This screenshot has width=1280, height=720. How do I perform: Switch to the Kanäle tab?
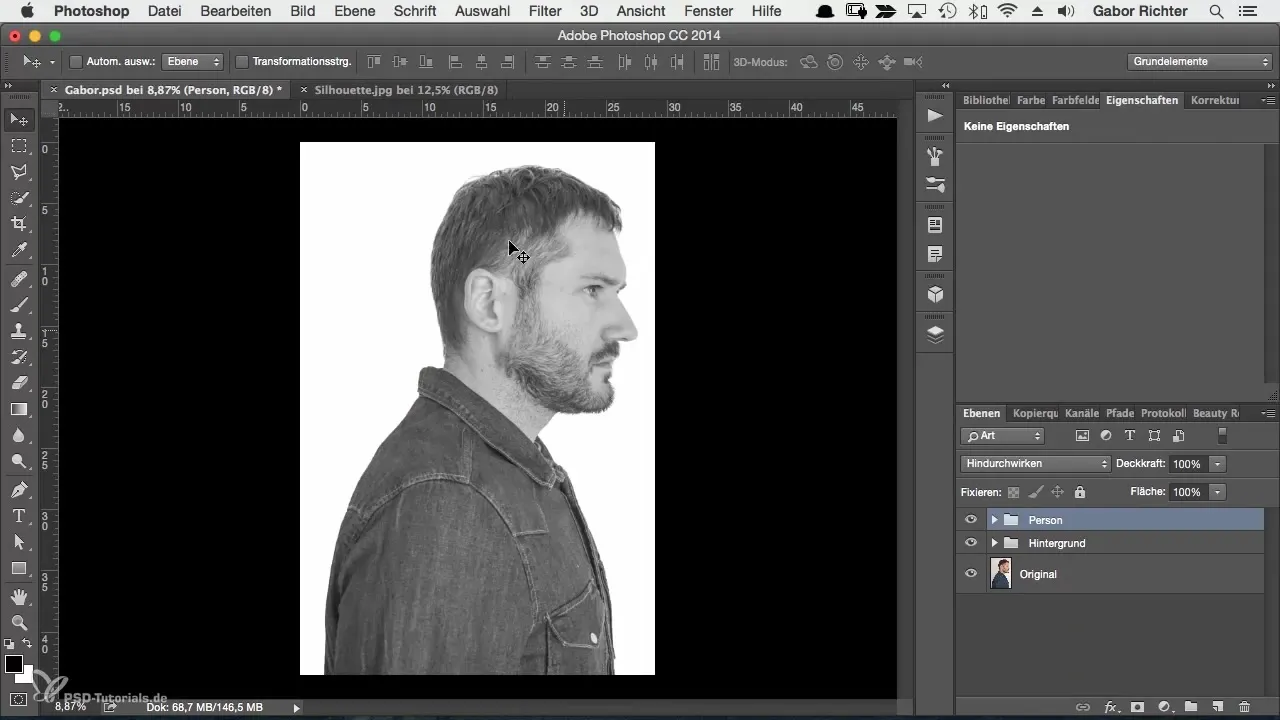coord(1082,413)
